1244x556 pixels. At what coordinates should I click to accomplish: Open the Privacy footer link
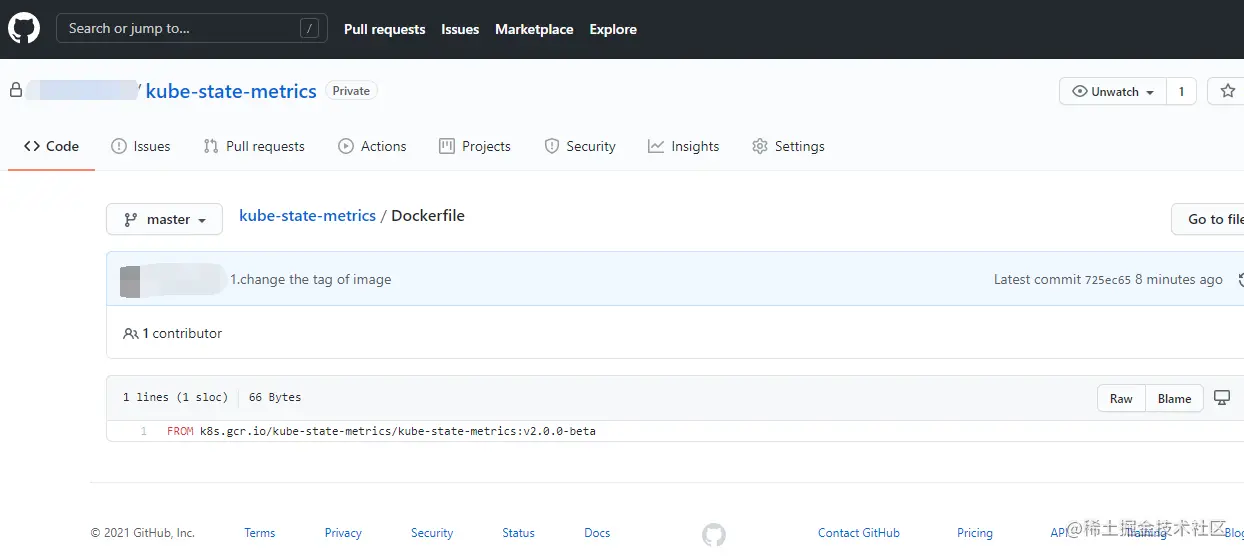point(343,533)
